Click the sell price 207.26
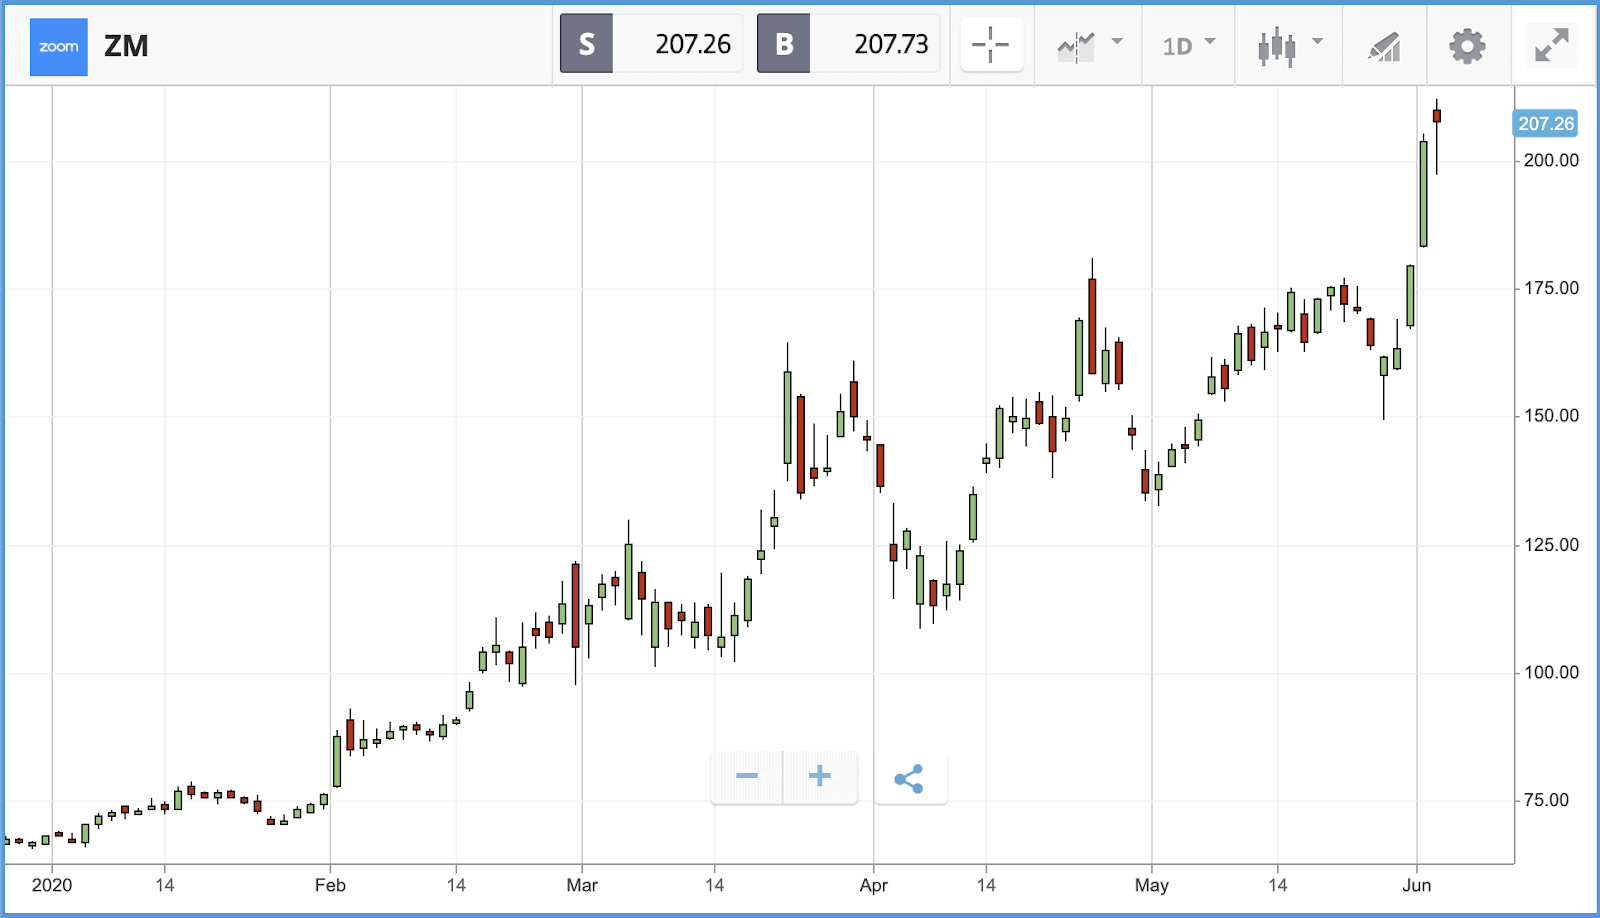Image resolution: width=1600 pixels, height=918 pixels. click(x=693, y=44)
